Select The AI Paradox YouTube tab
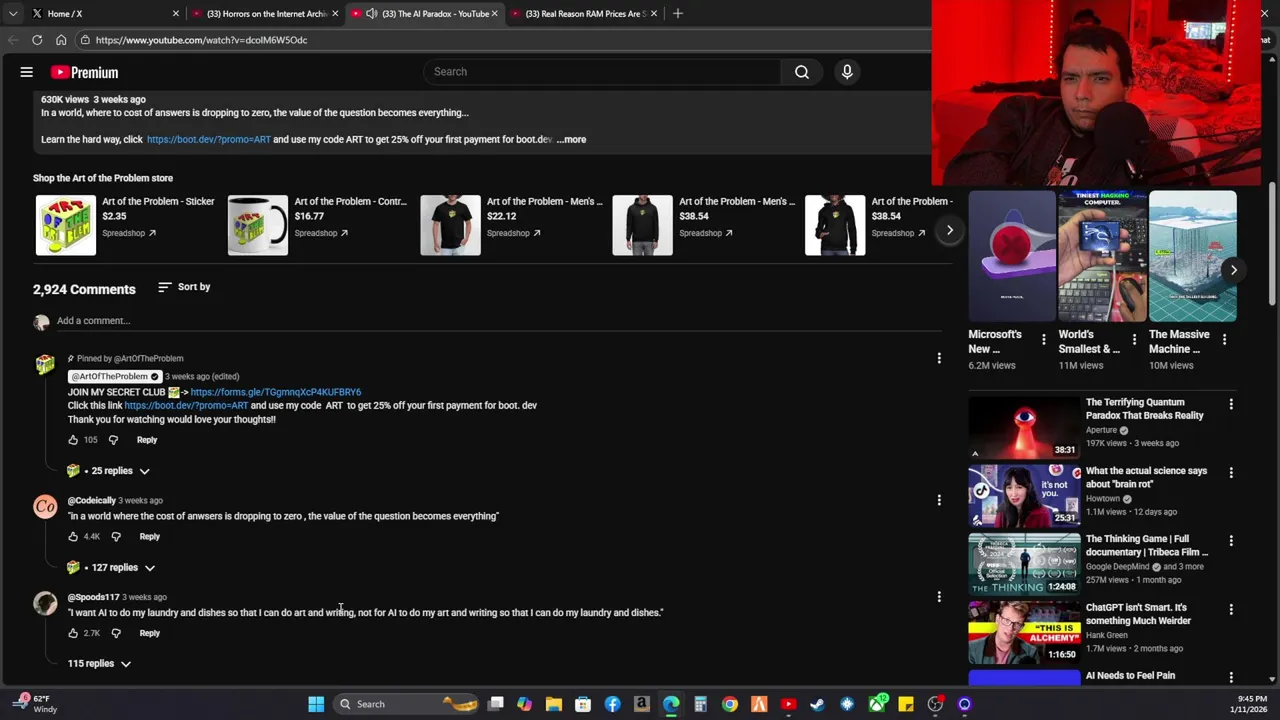 [x=423, y=14]
